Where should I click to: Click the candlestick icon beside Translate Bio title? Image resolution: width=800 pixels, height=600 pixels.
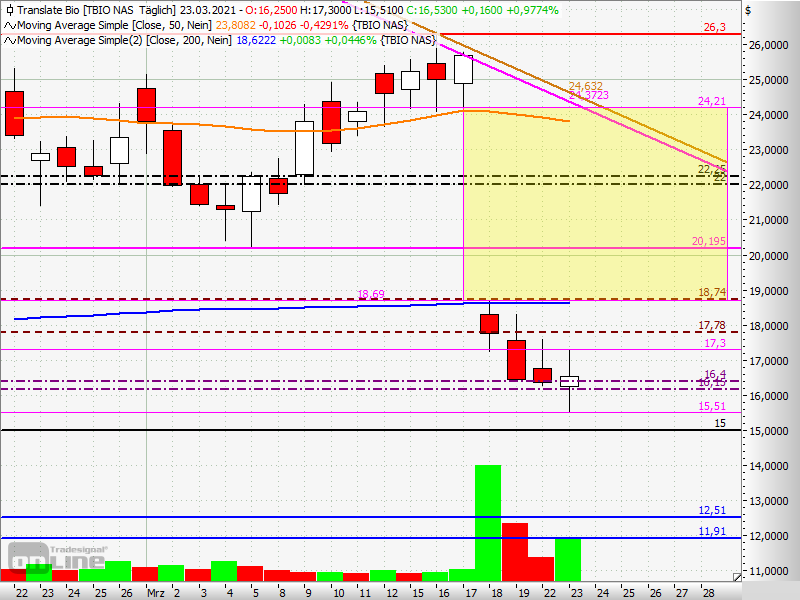click(x=9, y=10)
